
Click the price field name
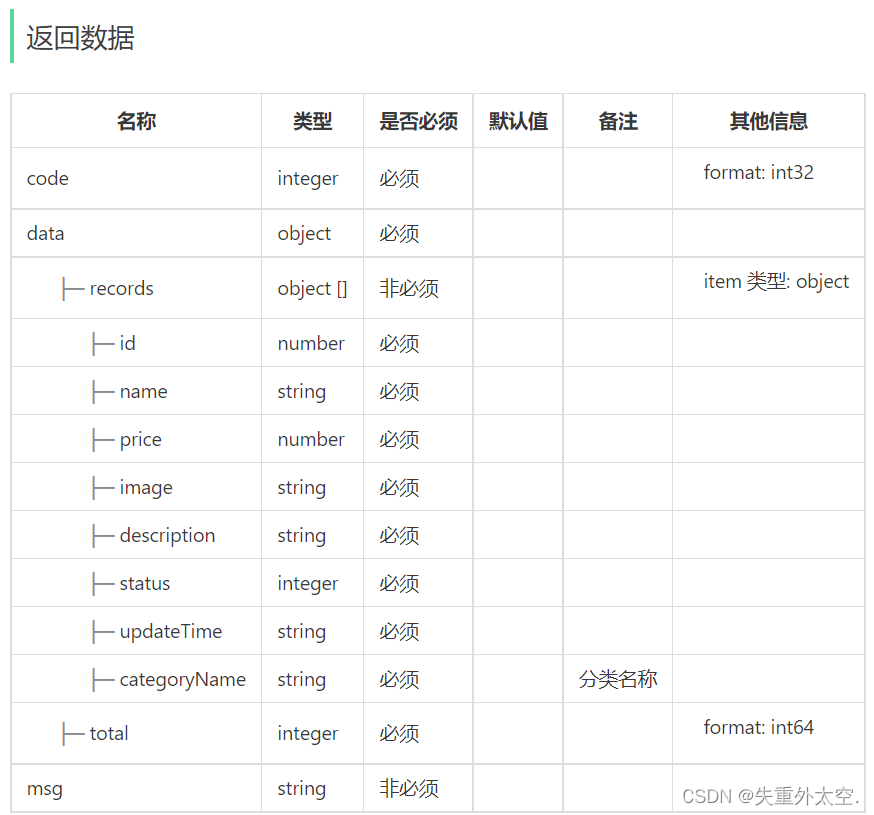tap(141, 440)
